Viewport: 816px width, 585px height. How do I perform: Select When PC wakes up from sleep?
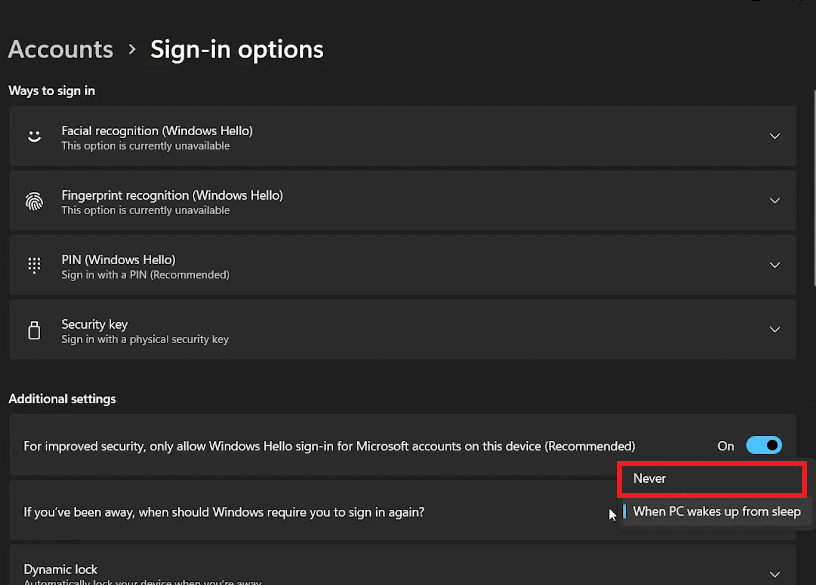click(x=716, y=512)
